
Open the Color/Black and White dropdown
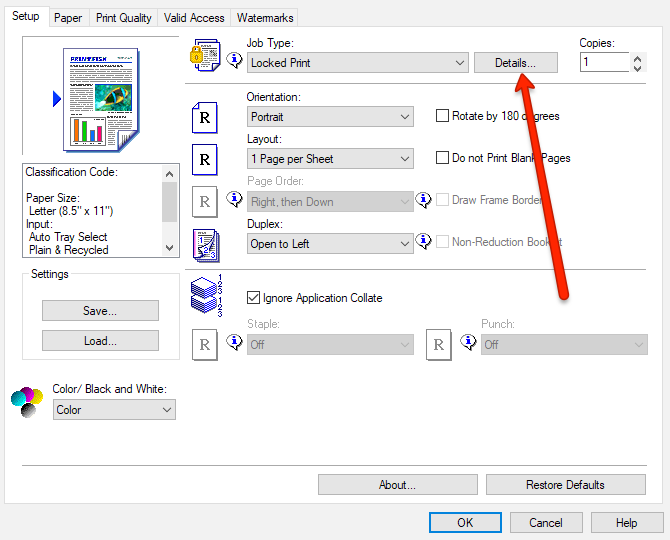pyautogui.click(x=114, y=410)
